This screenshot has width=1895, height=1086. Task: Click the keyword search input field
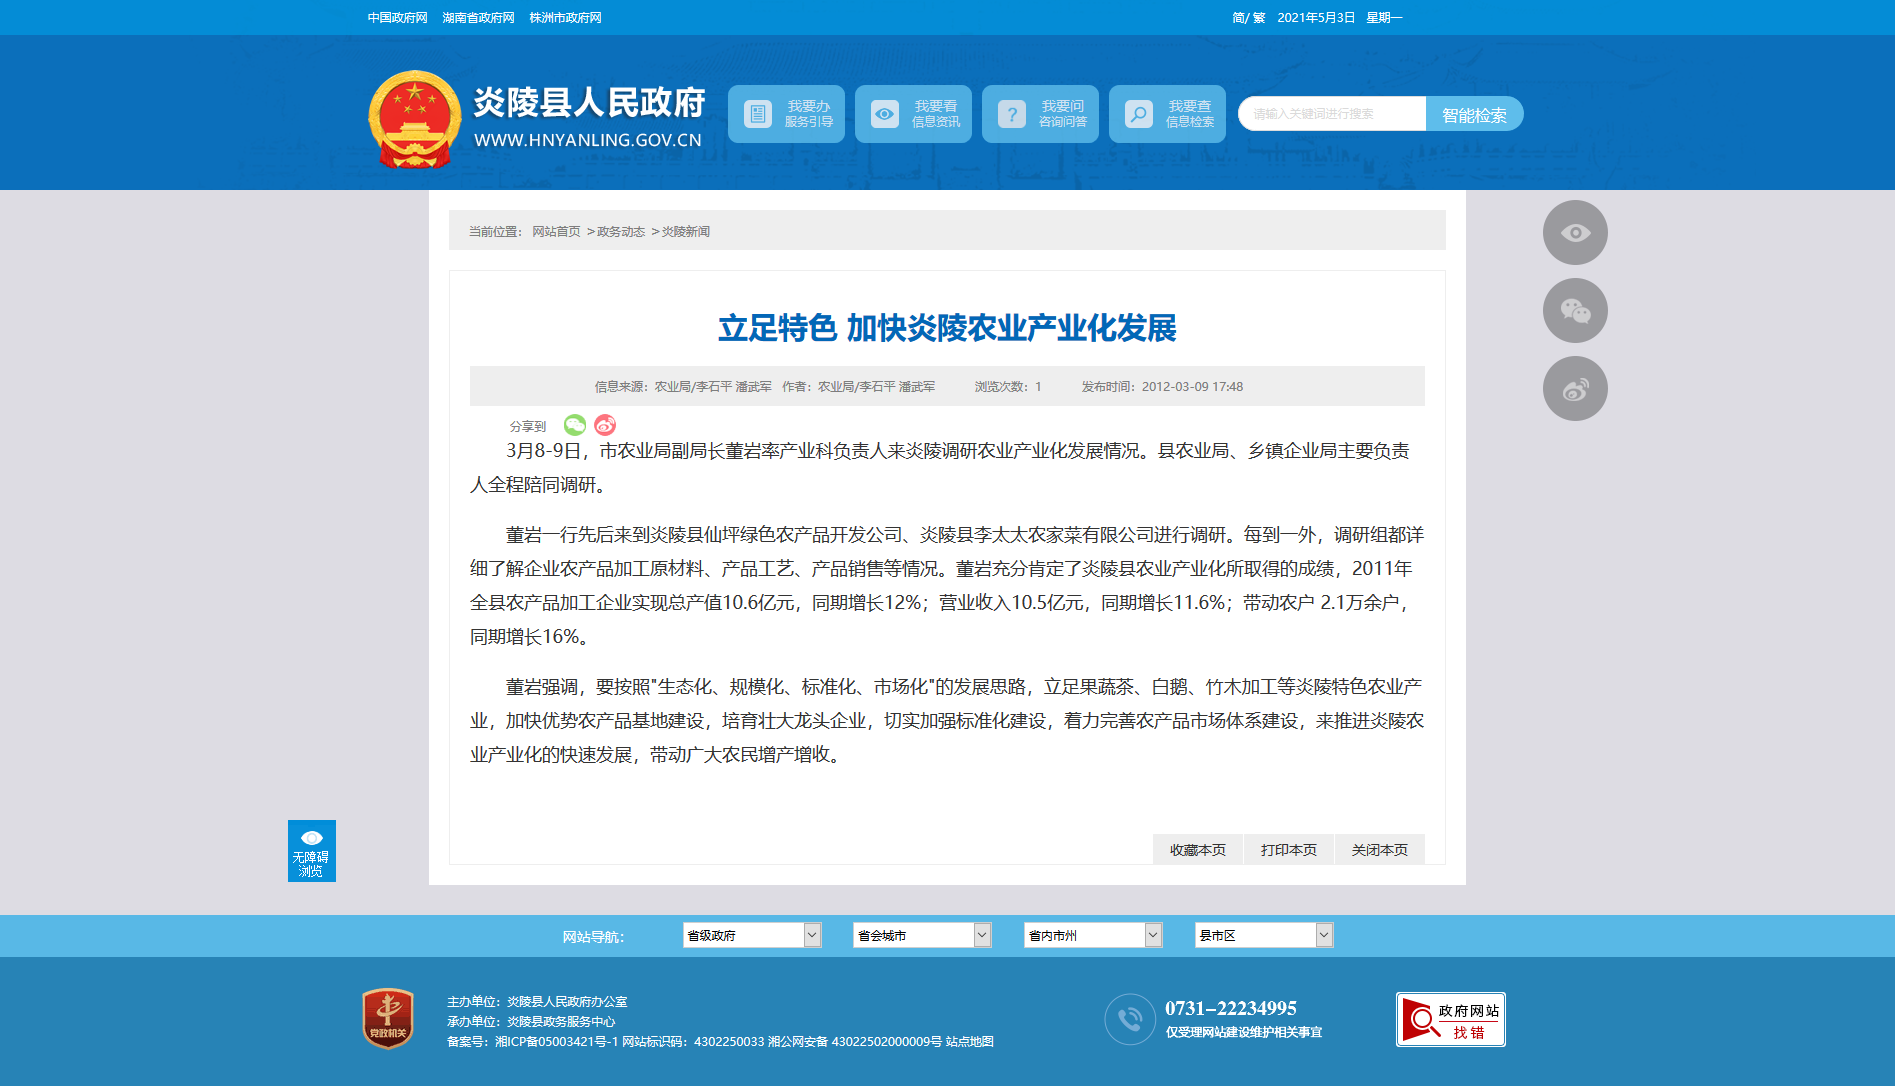click(1331, 114)
